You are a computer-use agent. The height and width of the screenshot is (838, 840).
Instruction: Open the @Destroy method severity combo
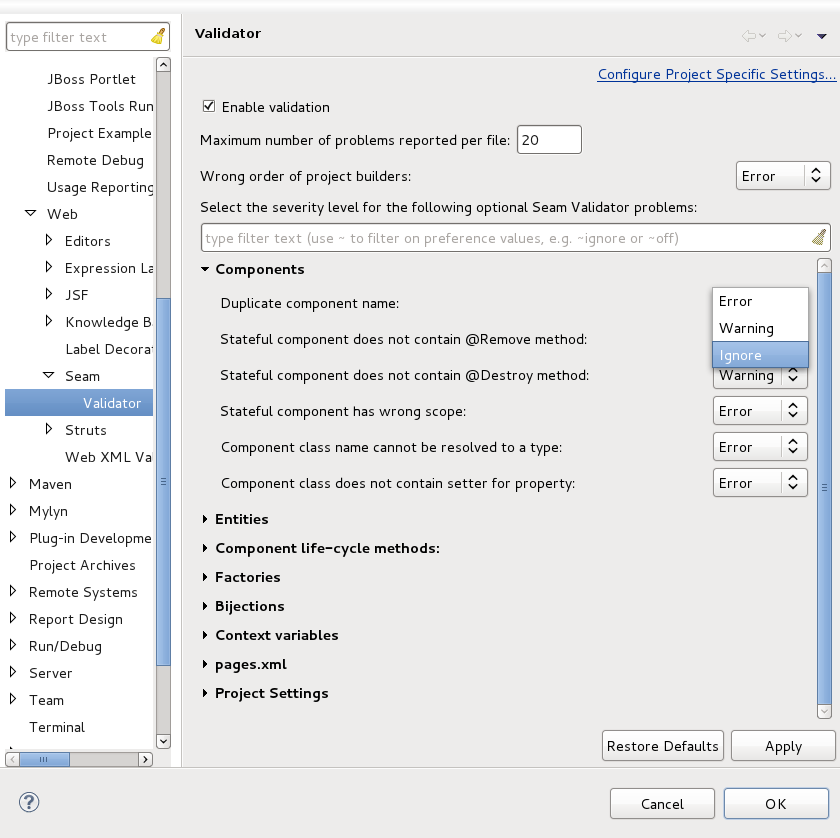point(760,376)
